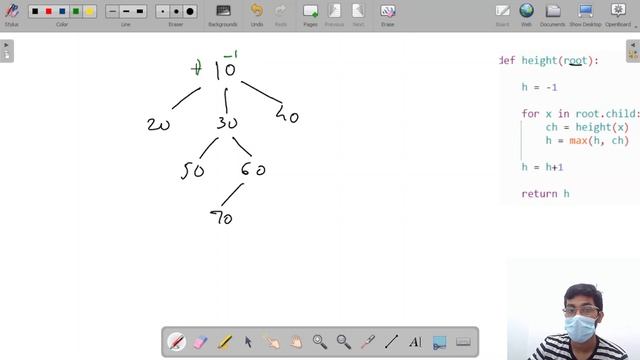This screenshot has width=640, height=360.
Task: Click the 'h = -1' code line
Action: pyautogui.click(x=539, y=87)
